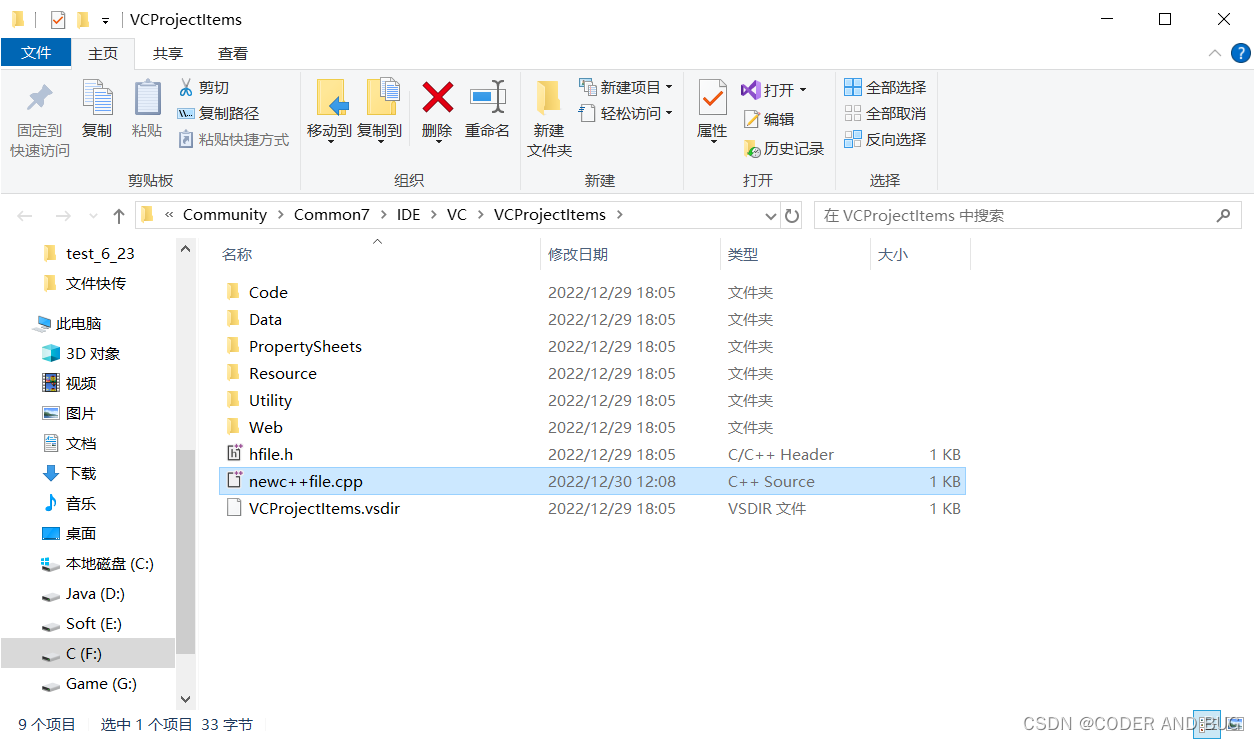Click the Up one level arrow
This screenshot has width=1255, height=740.
[119, 215]
